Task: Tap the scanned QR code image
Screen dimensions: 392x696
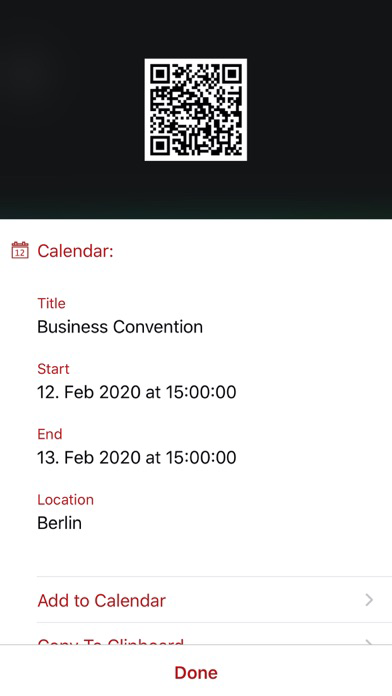Action: click(x=196, y=110)
